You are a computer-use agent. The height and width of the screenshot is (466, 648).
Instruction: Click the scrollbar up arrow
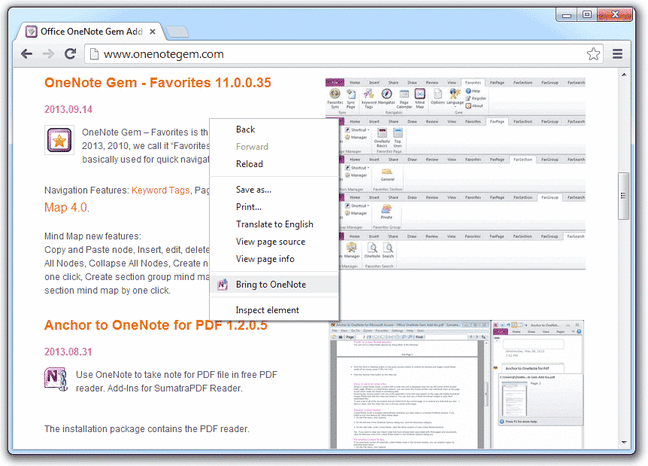pyautogui.click(x=624, y=75)
